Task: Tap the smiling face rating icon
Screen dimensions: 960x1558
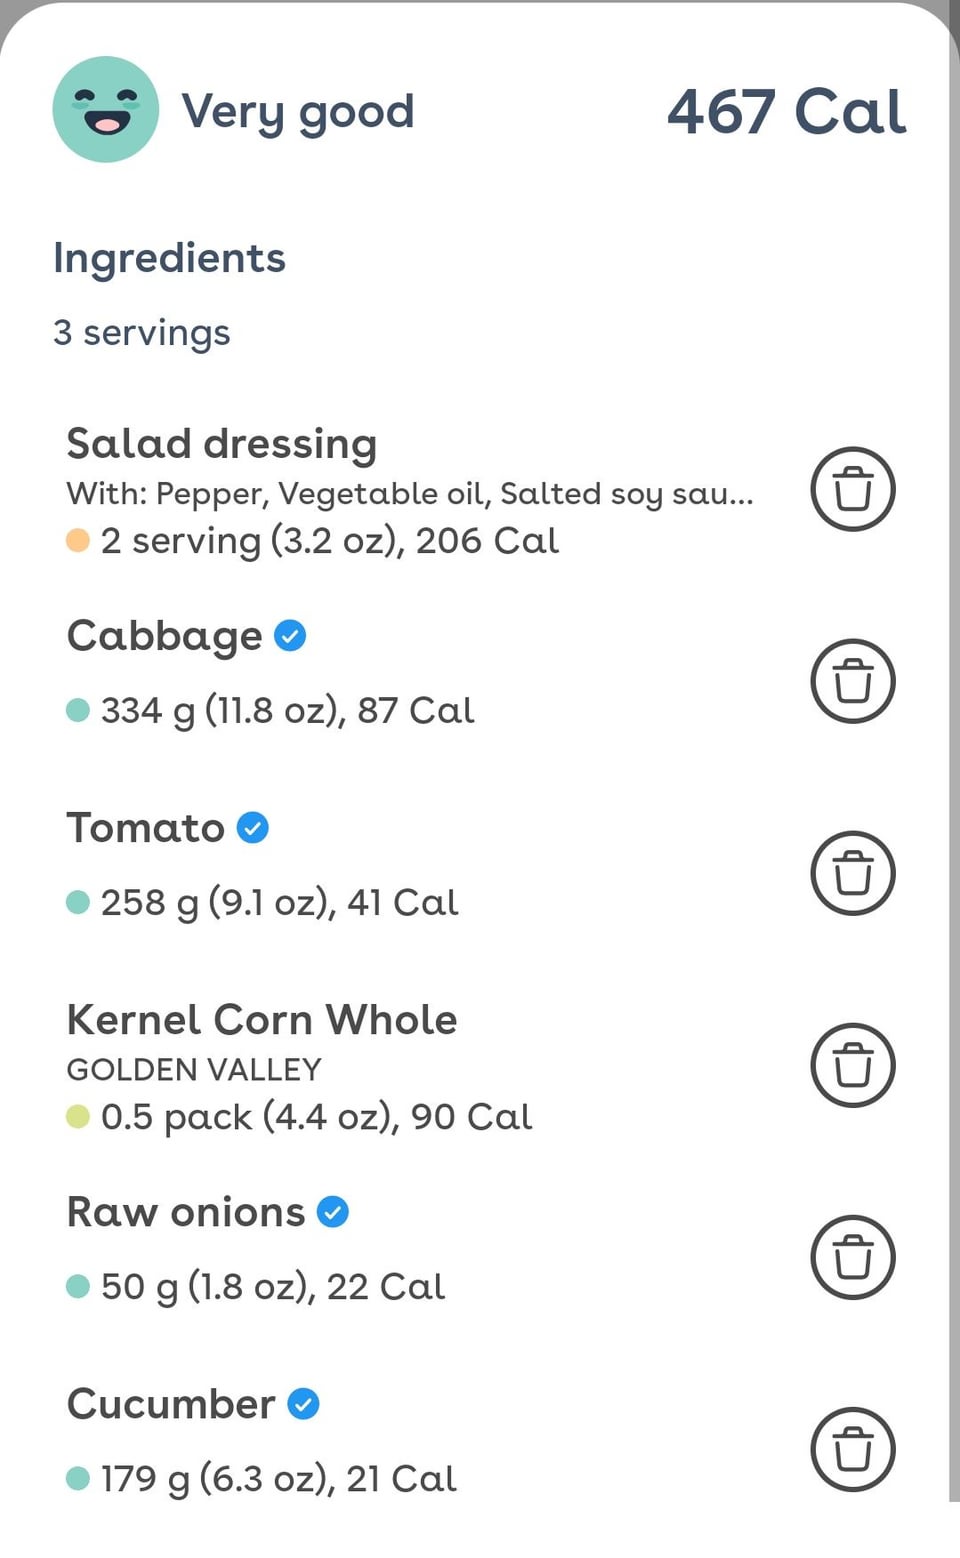Action: pos(106,109)
